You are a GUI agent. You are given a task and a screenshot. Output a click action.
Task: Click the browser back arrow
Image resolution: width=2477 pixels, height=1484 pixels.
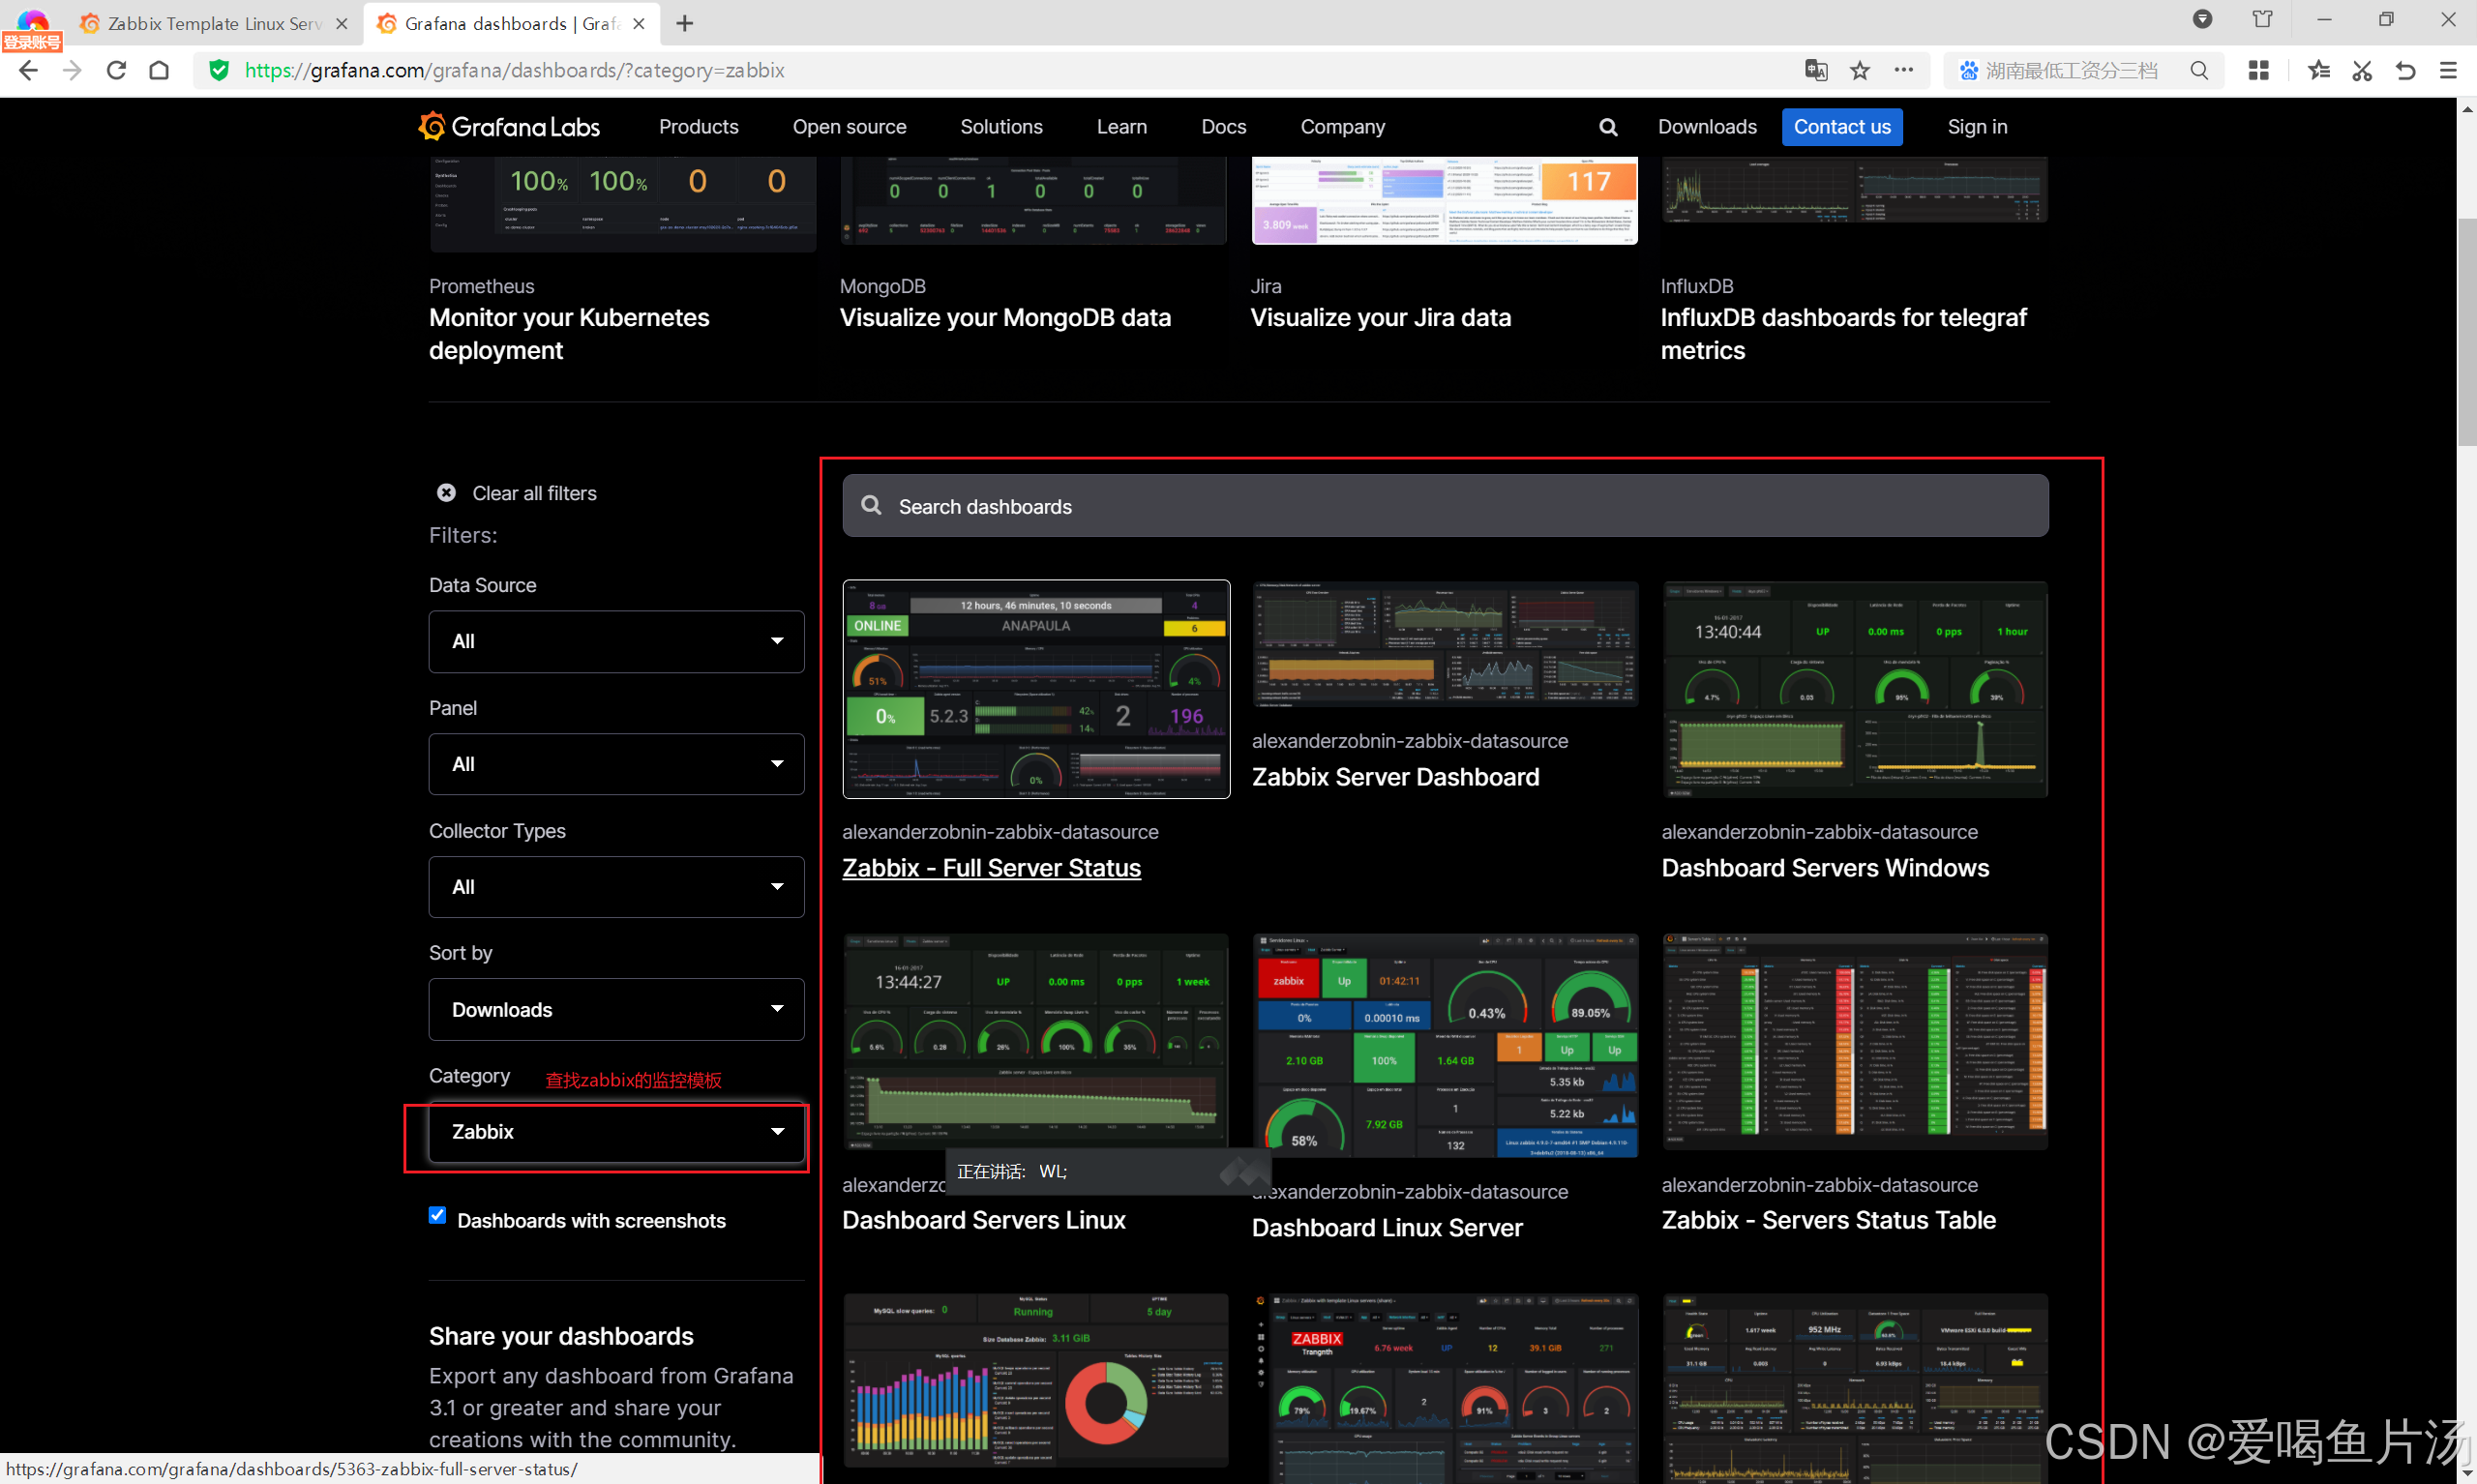[28, 70]
